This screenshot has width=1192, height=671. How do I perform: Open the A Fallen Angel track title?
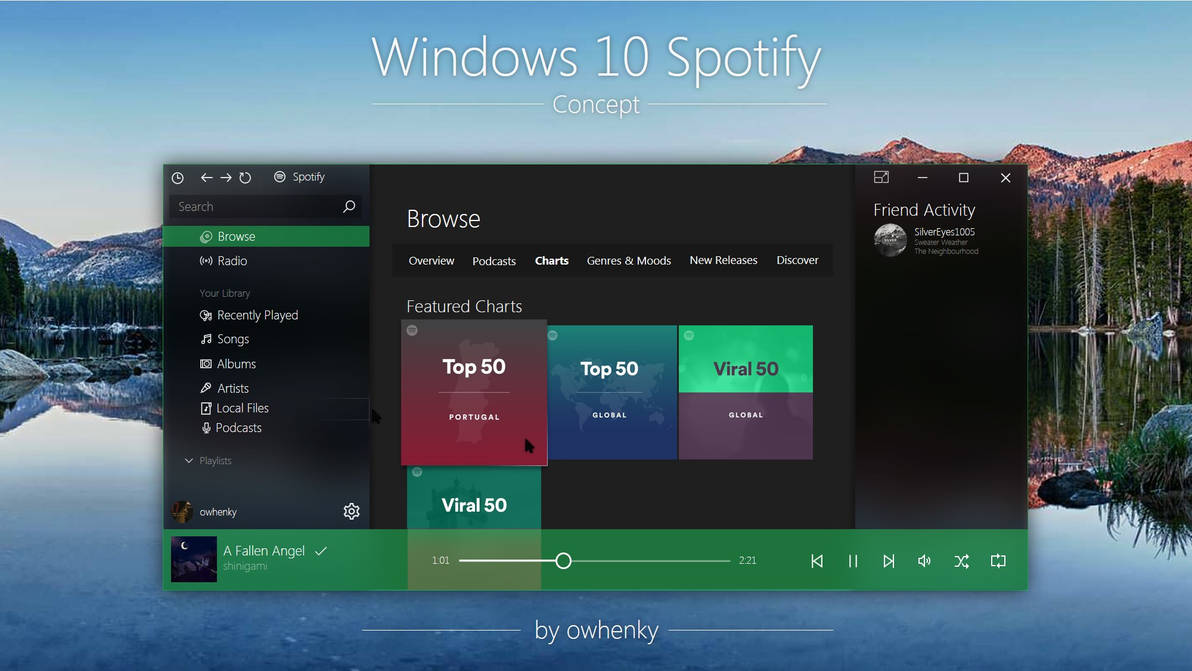coord(264,551)
